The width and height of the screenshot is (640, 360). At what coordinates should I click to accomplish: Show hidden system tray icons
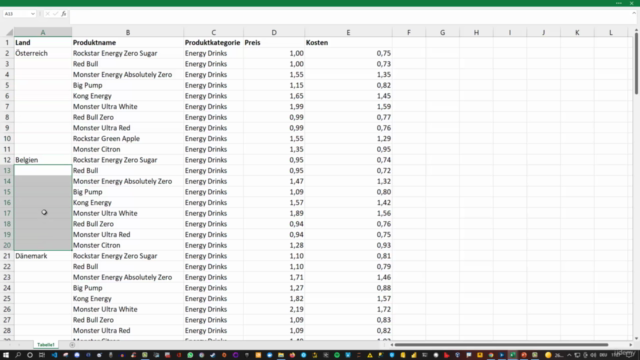click(569, 355)
